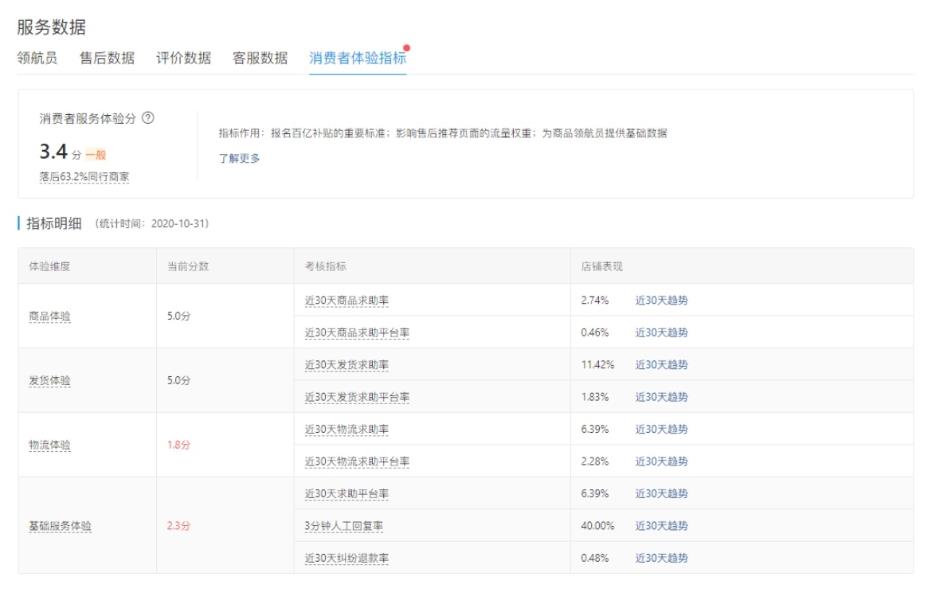Click the 近30天纠纷退款率 metric name
Image resolution: width=930 pixels, height=591 pixels.
tap(347, 558)
